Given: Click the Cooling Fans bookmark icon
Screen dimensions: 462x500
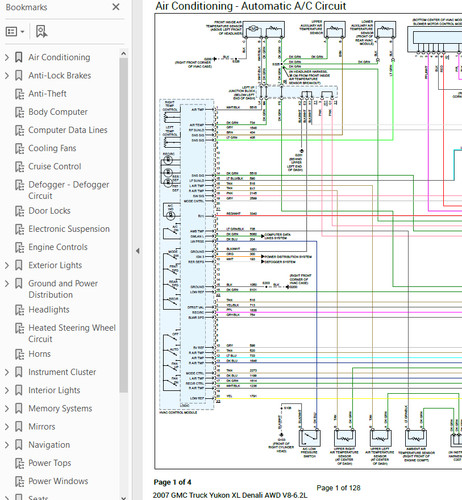Looking at the screenshot, I should click(x=20, y=148).
